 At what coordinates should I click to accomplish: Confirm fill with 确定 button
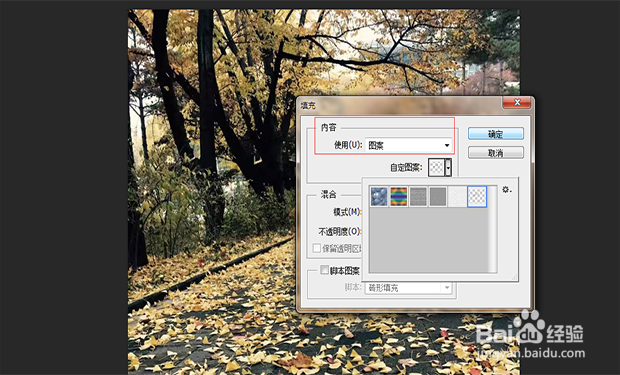pyautogui.click(x=496, y=134)
